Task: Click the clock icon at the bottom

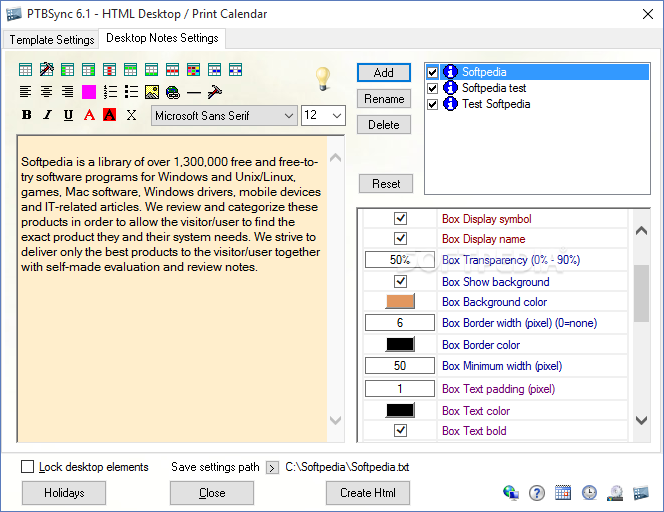Action: pyautogui.click(x=589, y=493)
